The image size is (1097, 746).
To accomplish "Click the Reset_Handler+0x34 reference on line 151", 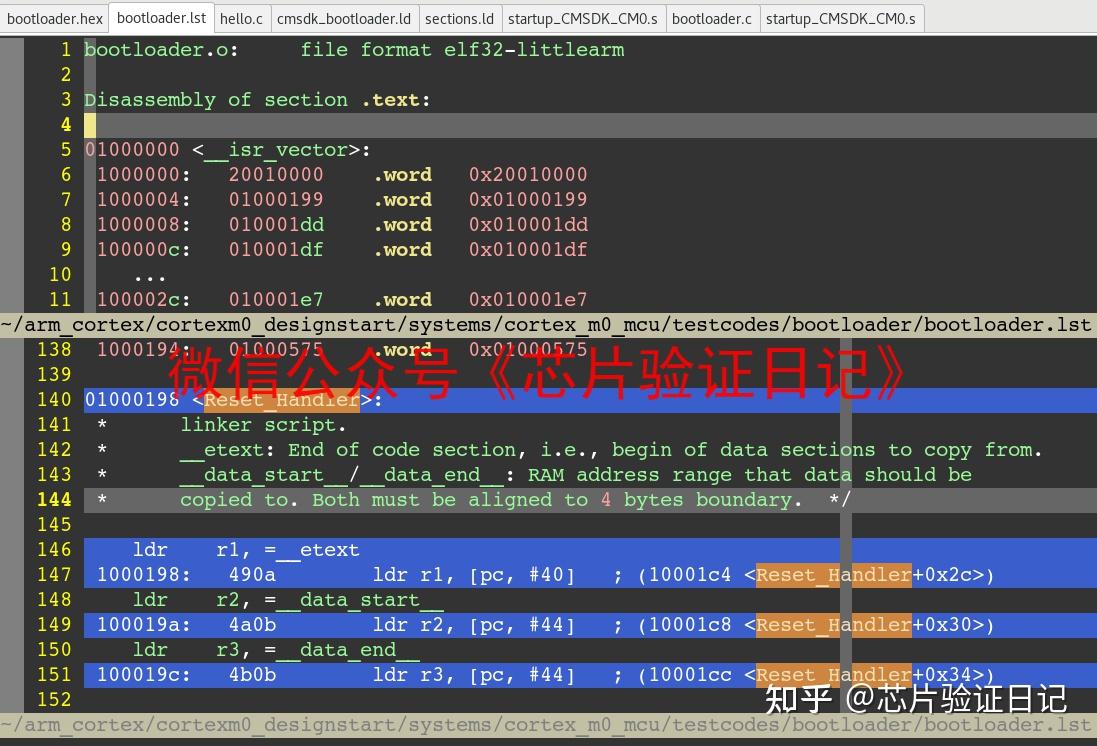I will (833, 674).
